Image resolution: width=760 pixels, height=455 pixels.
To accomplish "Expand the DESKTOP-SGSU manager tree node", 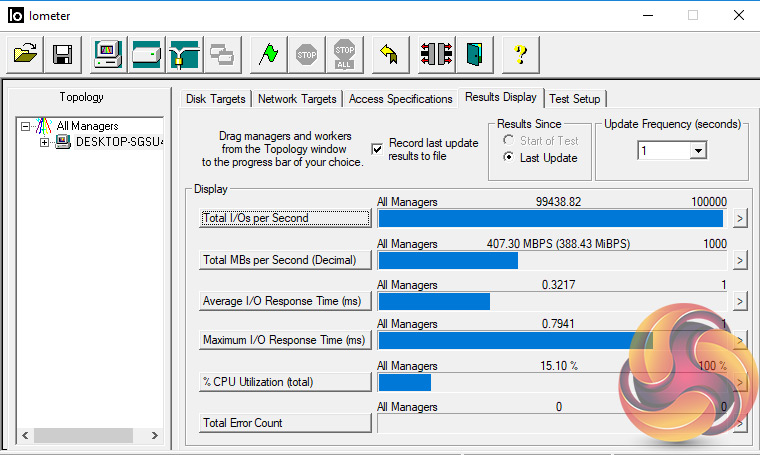I will pyautogui.click(x=45, y=142).
